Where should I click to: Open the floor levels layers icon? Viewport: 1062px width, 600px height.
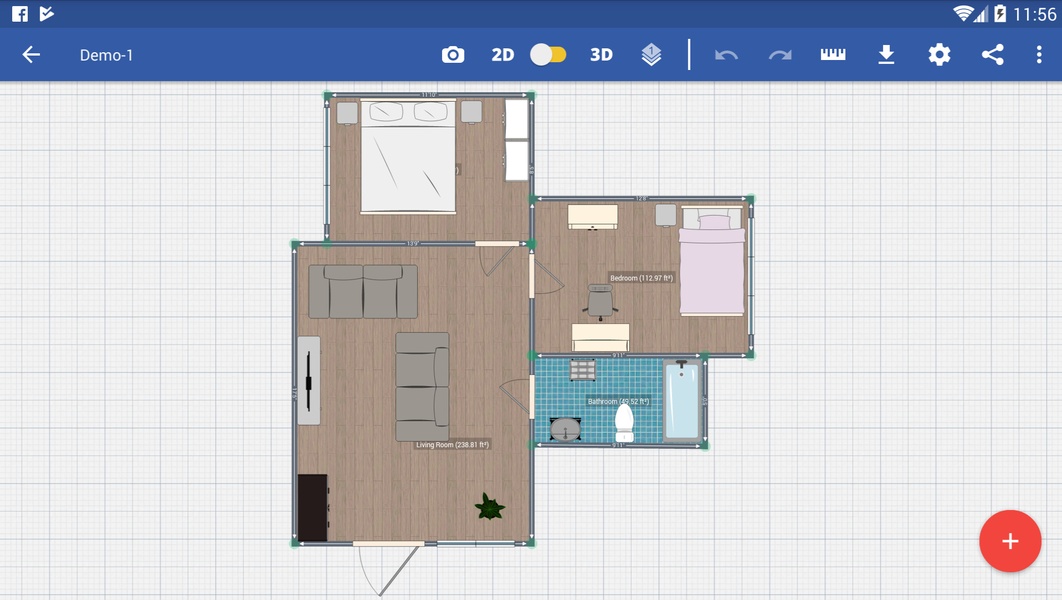point(651,55)
